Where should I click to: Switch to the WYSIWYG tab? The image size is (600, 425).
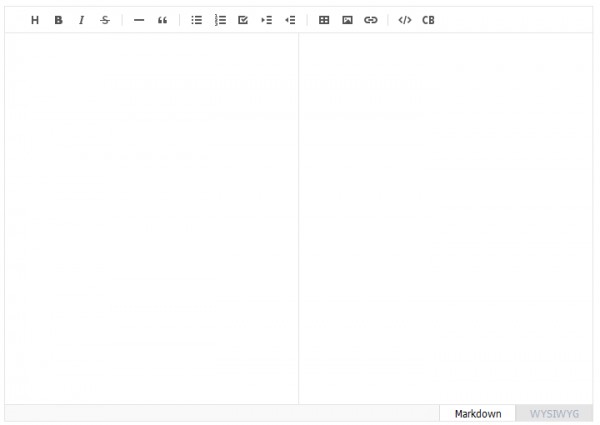click(x=554, y=413)
